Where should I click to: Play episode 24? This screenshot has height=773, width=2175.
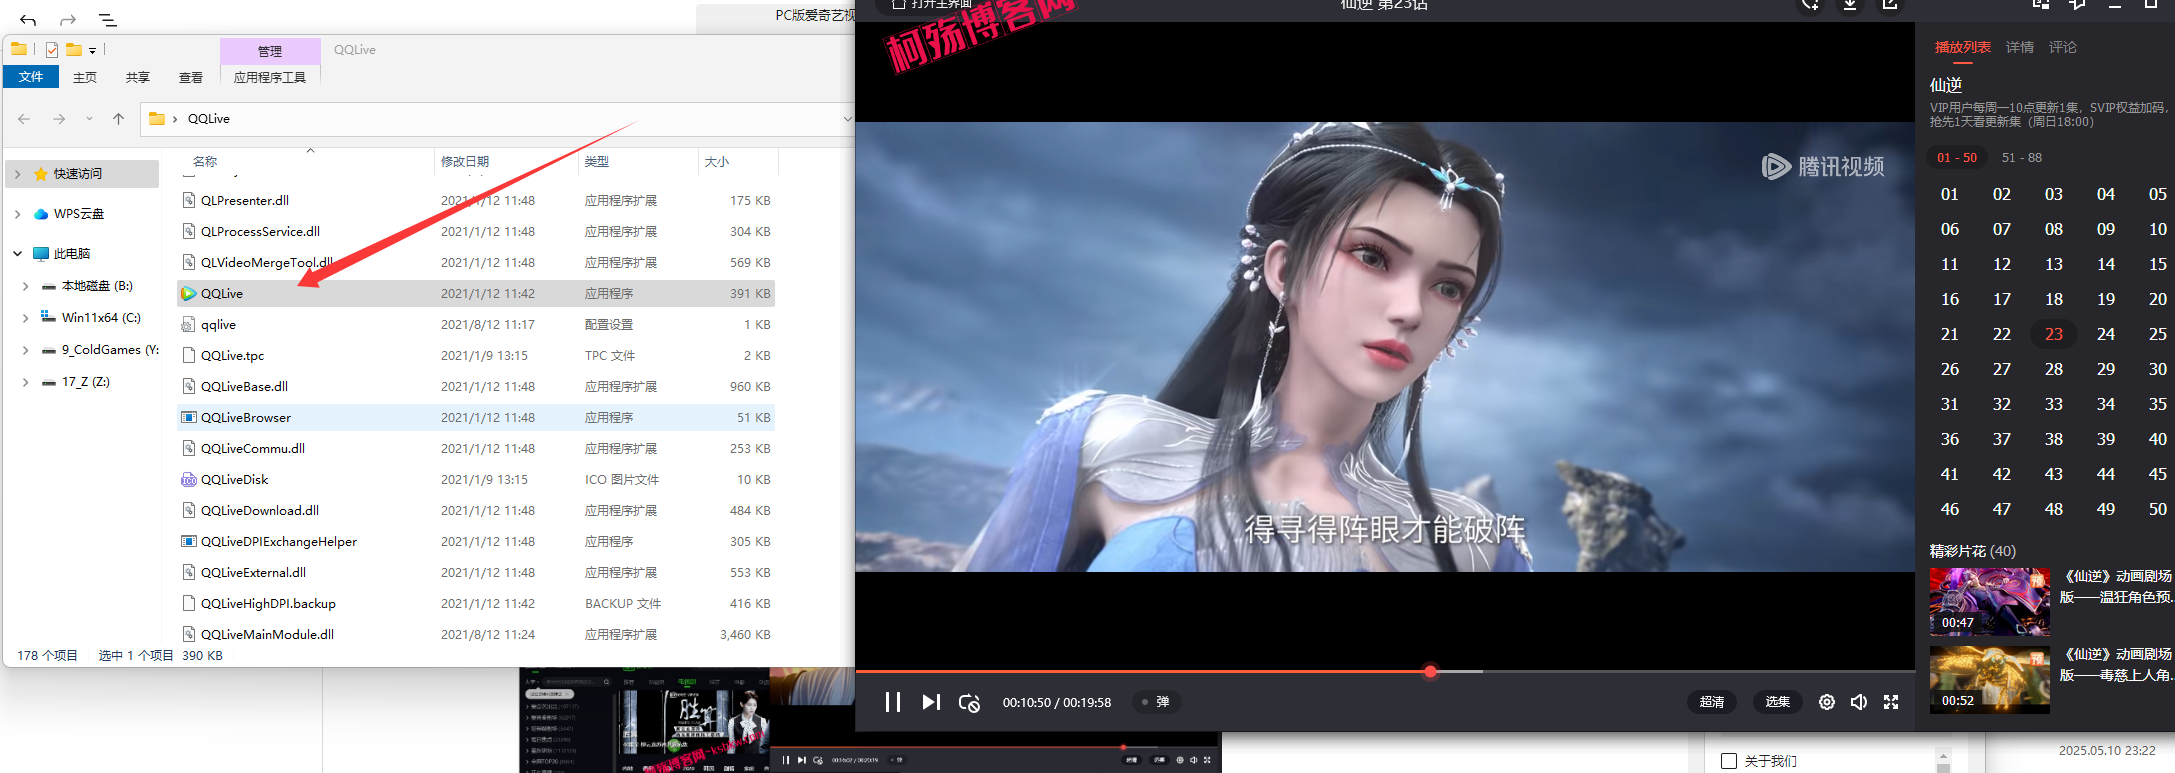(2106, 334)
